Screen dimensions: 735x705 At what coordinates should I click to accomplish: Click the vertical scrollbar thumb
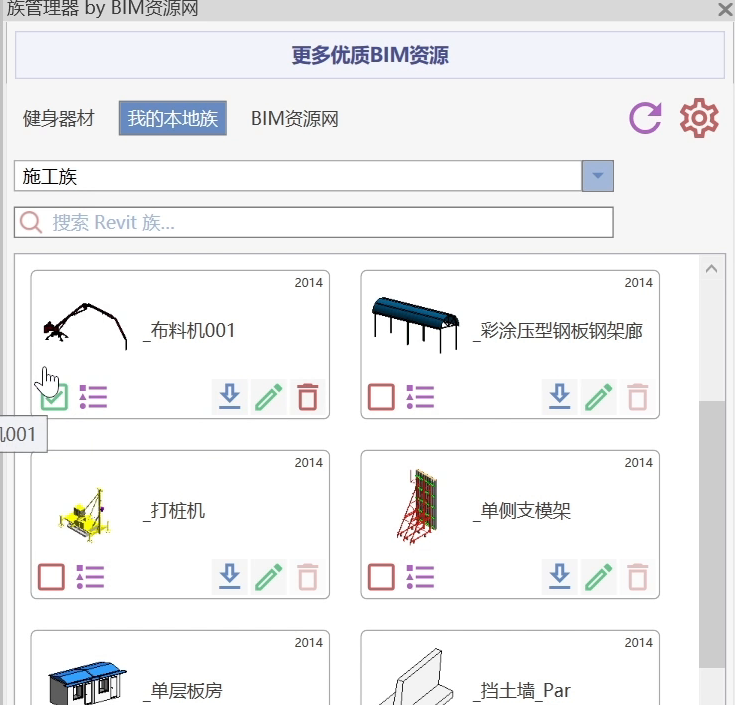[x=712, y=534]
